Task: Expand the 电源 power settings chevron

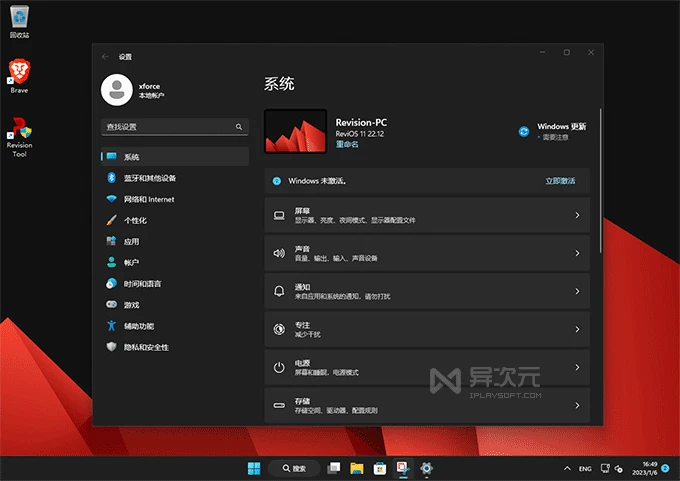Action: 577,367
